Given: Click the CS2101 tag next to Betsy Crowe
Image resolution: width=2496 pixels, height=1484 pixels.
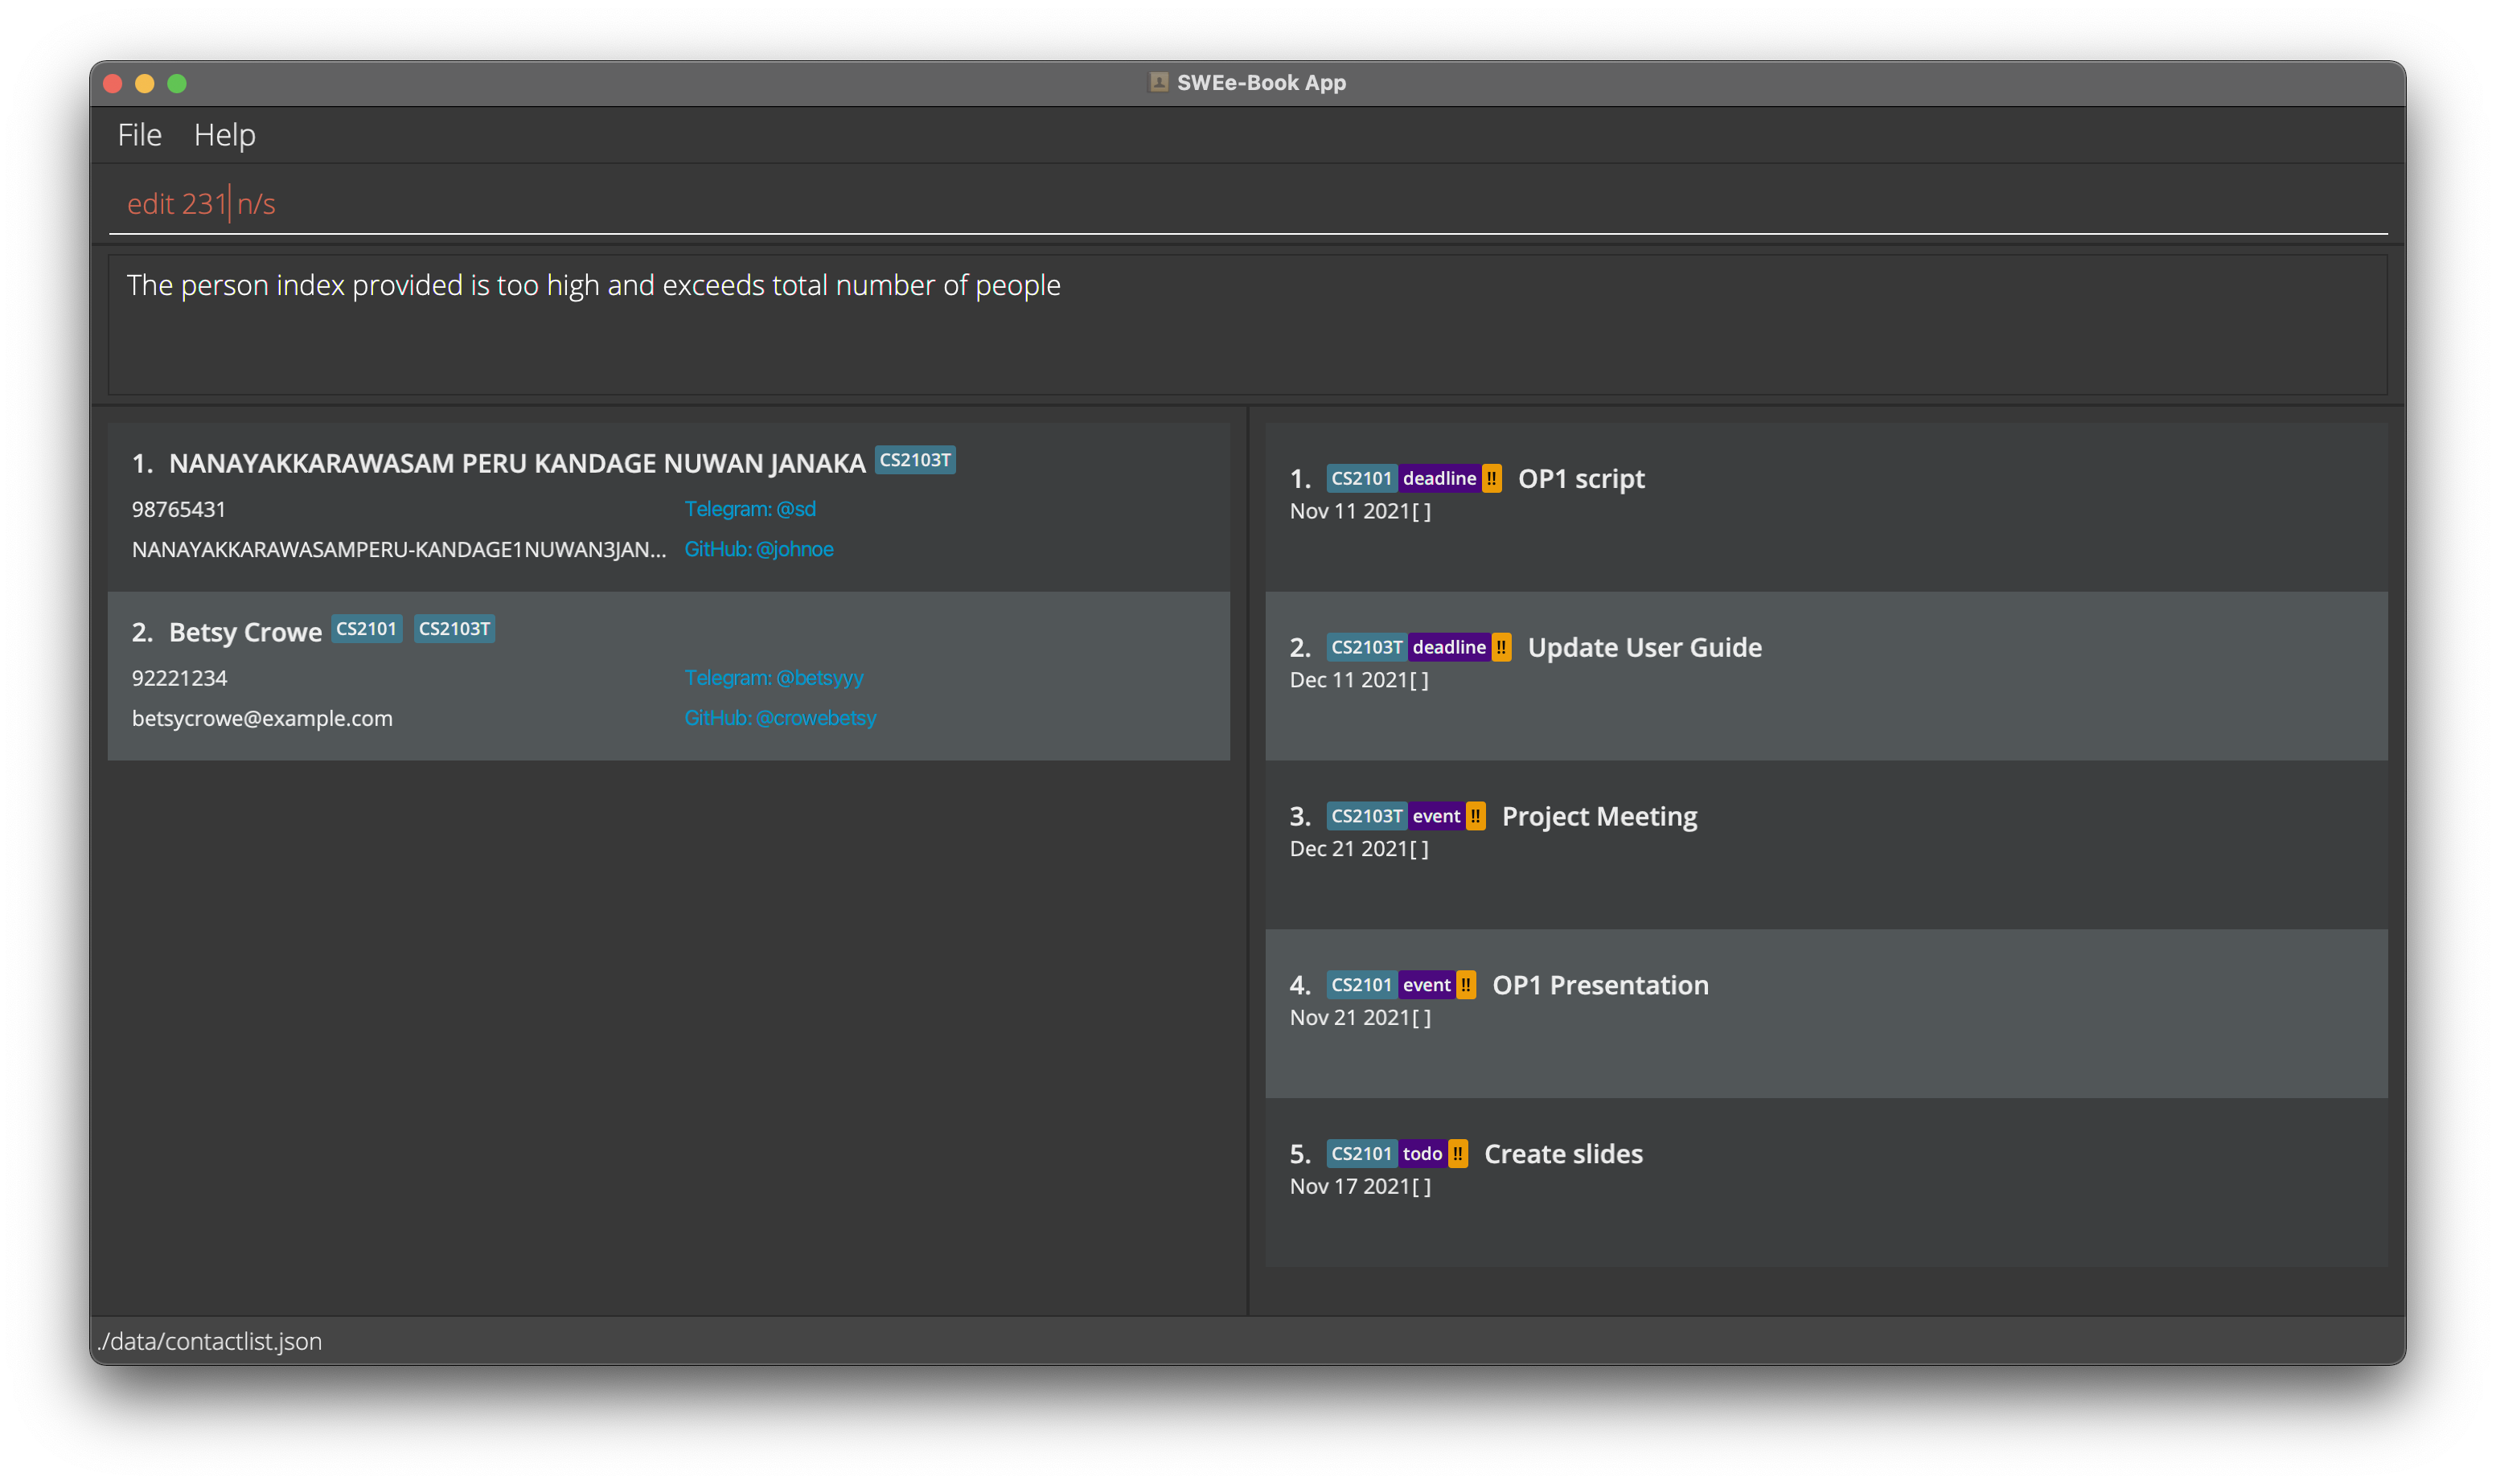Looking at the screenshot, I should pyautogui.click(x=366, y=629).
